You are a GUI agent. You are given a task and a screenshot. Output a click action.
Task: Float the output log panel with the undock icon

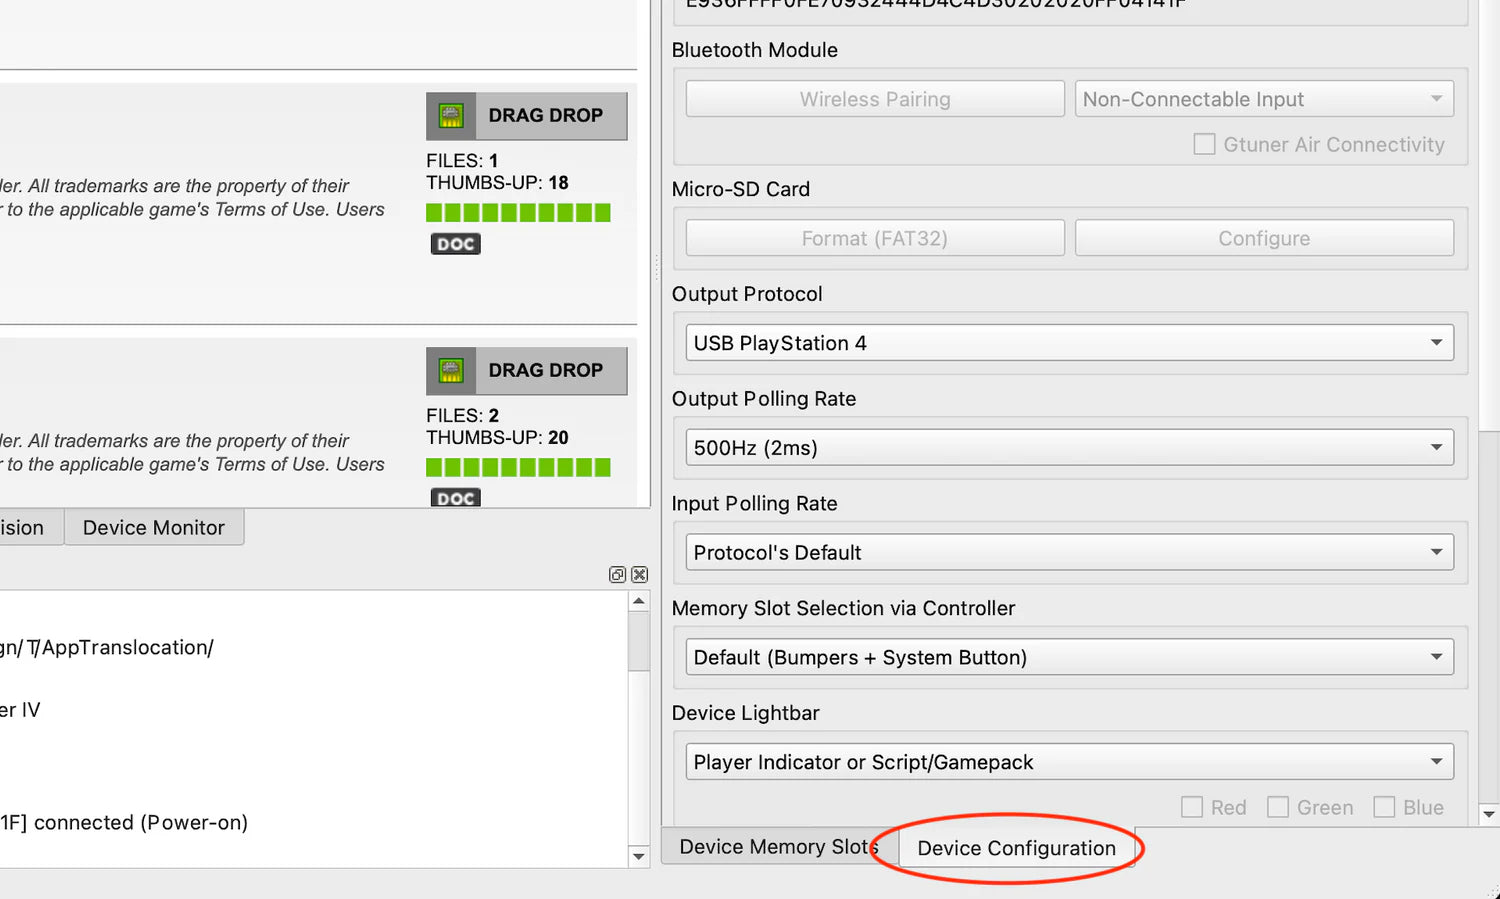coord(617,575)
